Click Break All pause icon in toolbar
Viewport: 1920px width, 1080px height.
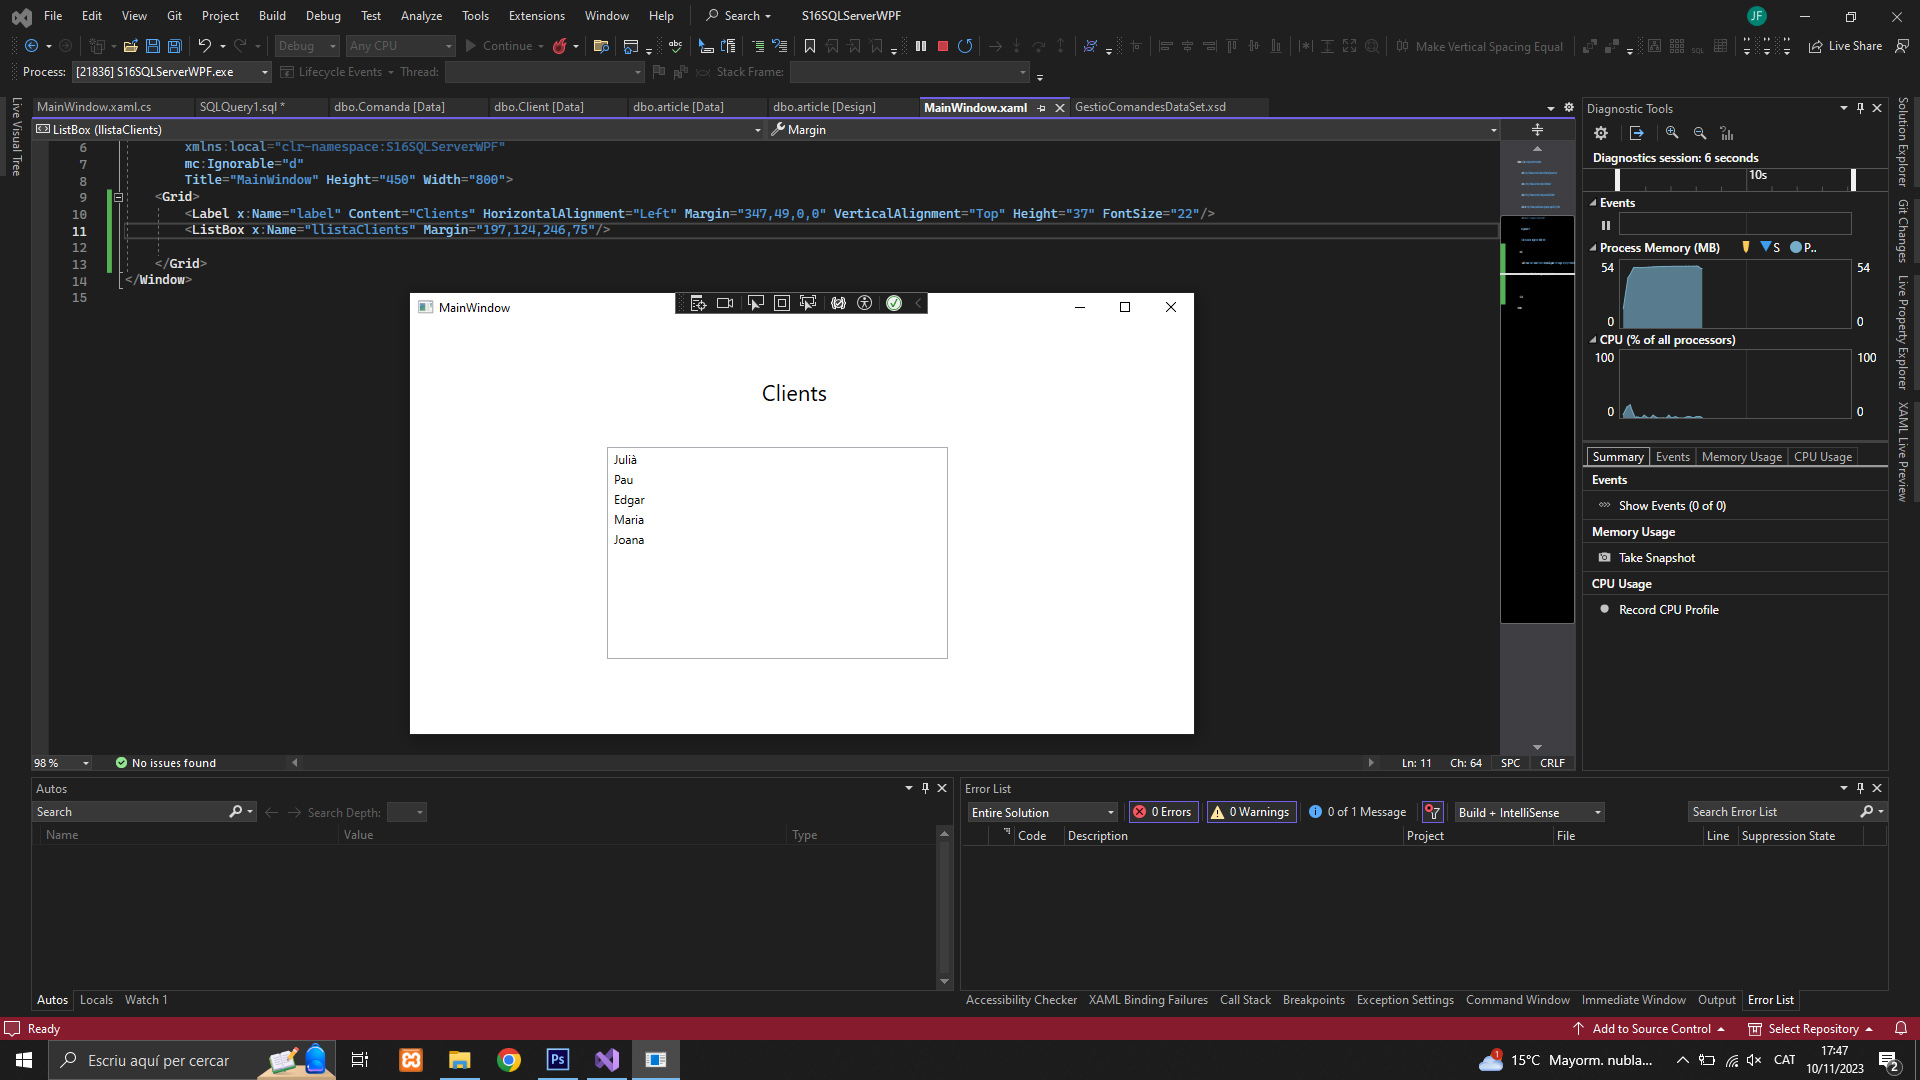click(921, 46)
